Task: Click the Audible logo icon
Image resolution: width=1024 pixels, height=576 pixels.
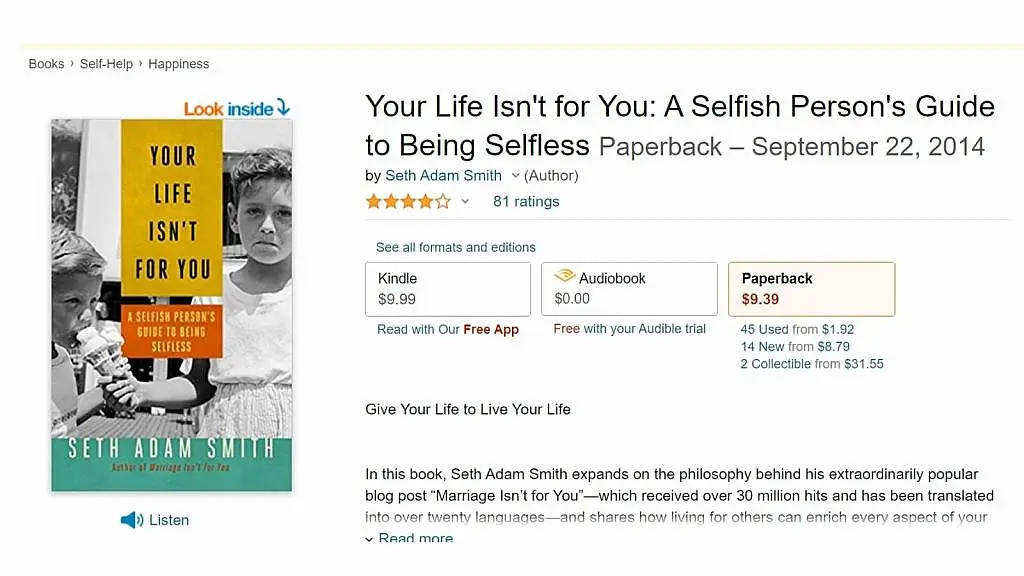Action: pyautogui.click(x=564, y=277)
